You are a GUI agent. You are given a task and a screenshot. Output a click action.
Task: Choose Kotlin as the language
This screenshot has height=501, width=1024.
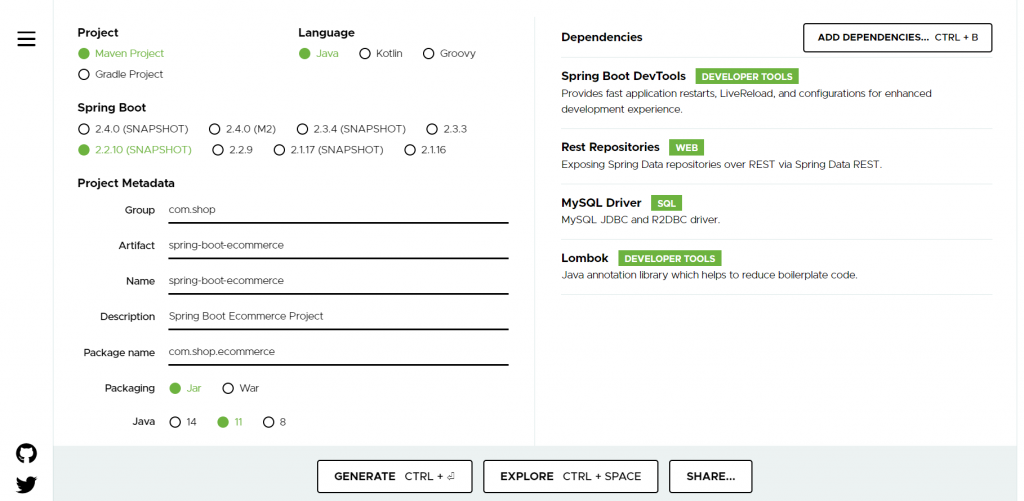[365, 54]
